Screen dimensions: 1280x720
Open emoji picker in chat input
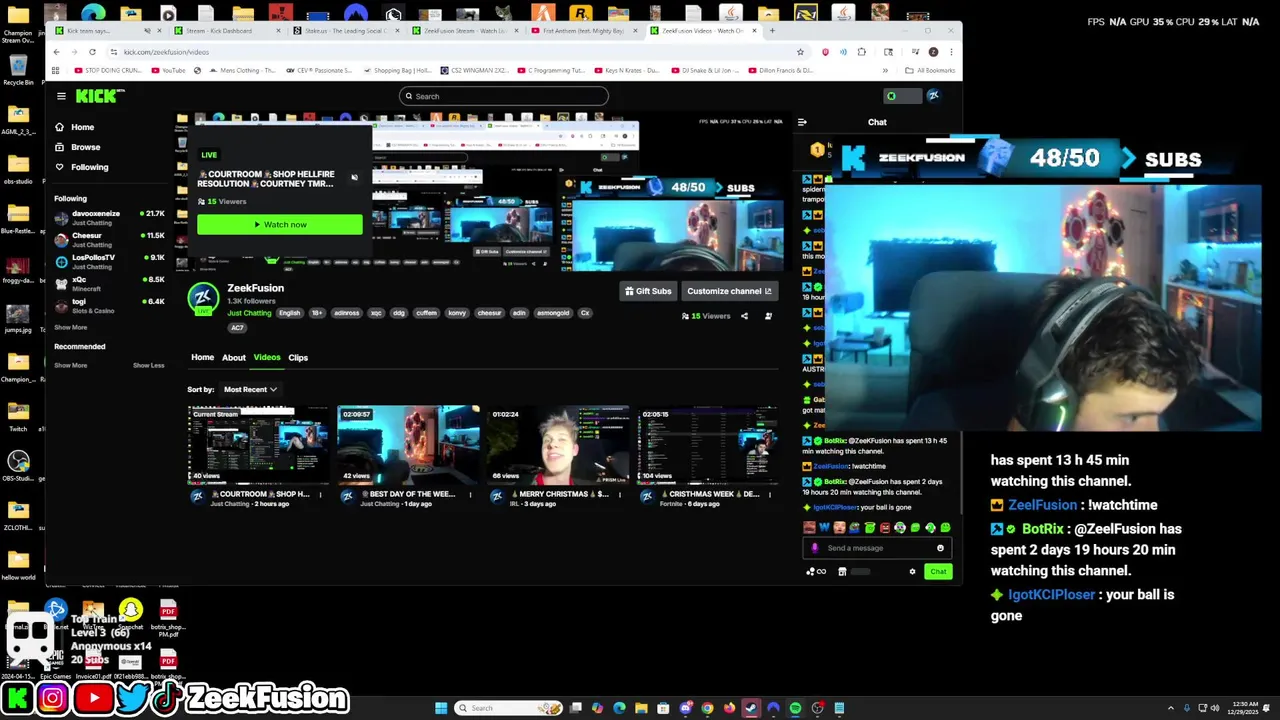click(940, 548)
